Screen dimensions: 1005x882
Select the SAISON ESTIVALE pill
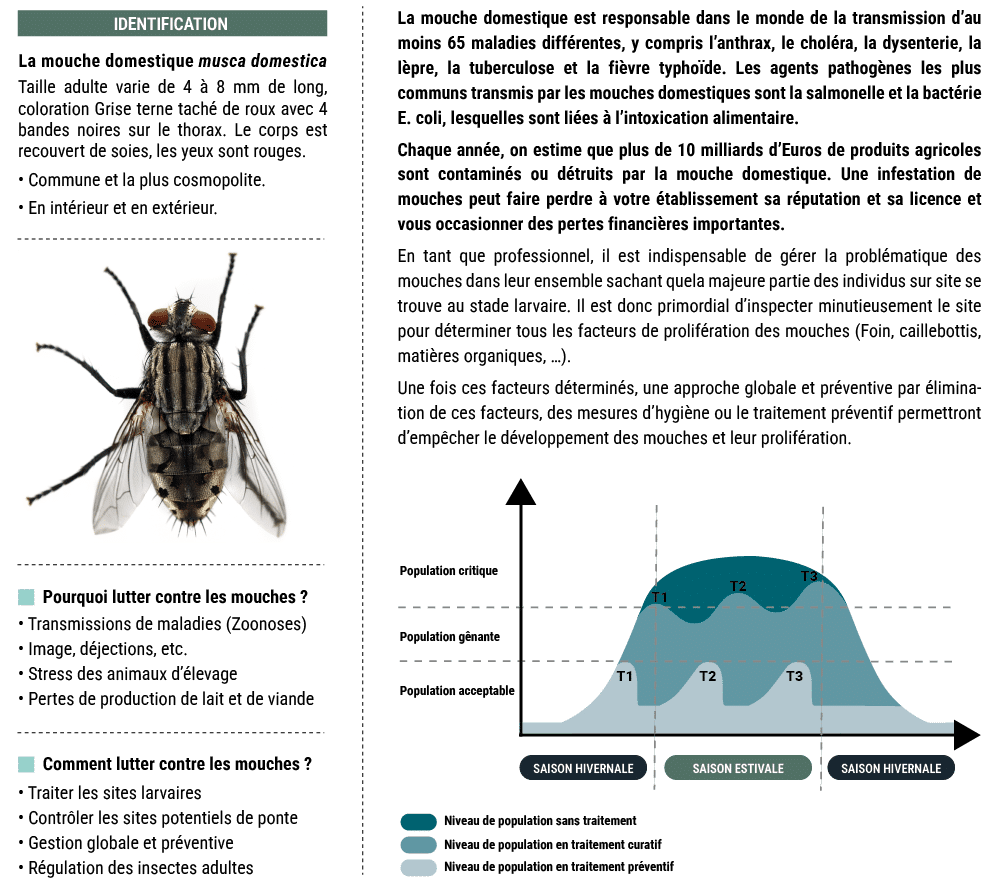click(738, 768)
